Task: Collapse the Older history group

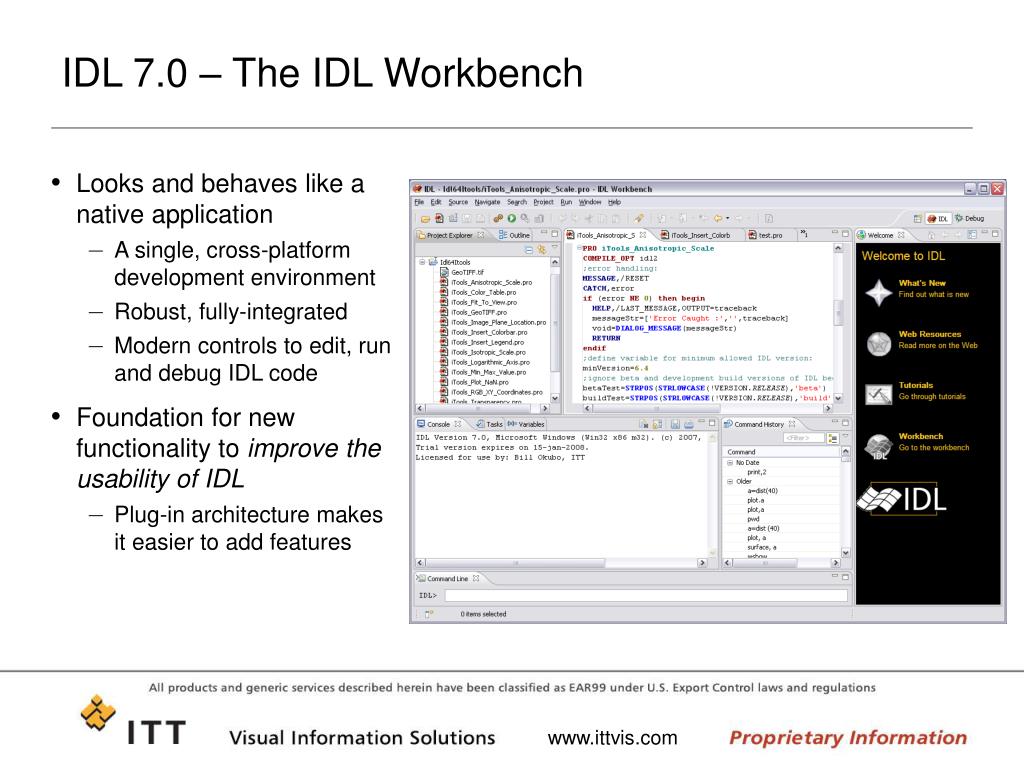Action: 730,481
